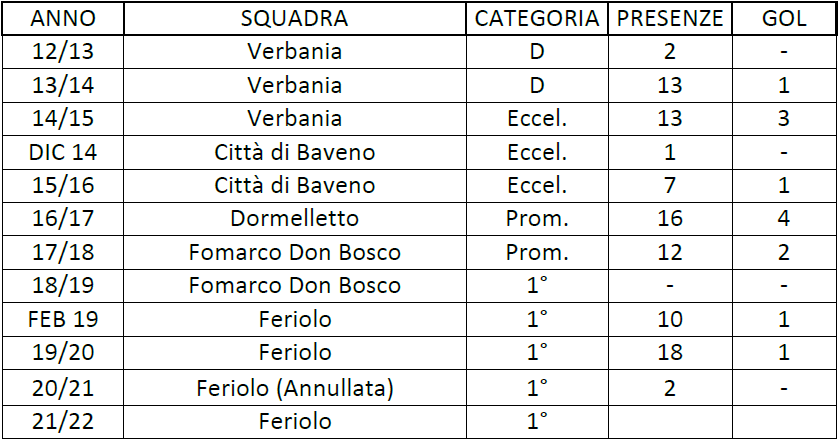Click the GOL column header
Screen dimensions: 839x442
coord(784,19)
